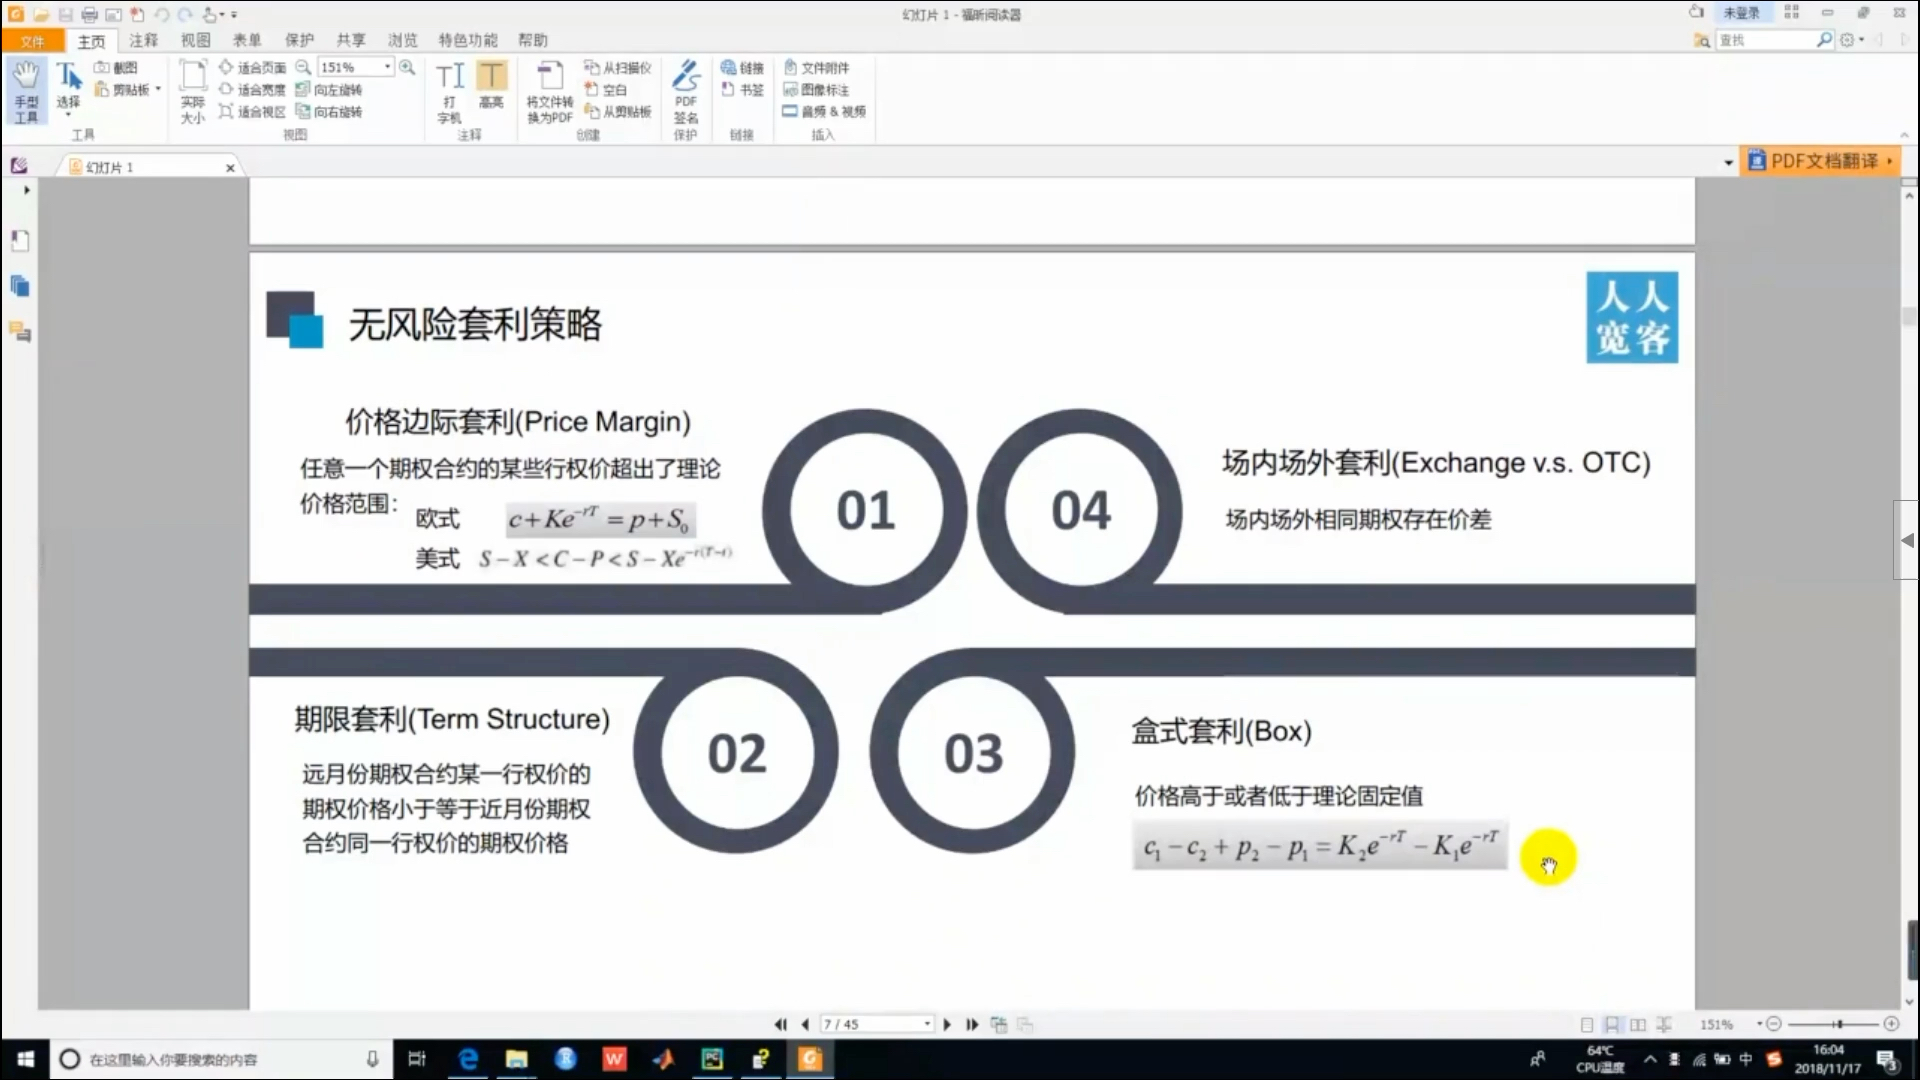Select the Hand tool (手型工具)
1920x1080 pixels.
click(26, 91)
